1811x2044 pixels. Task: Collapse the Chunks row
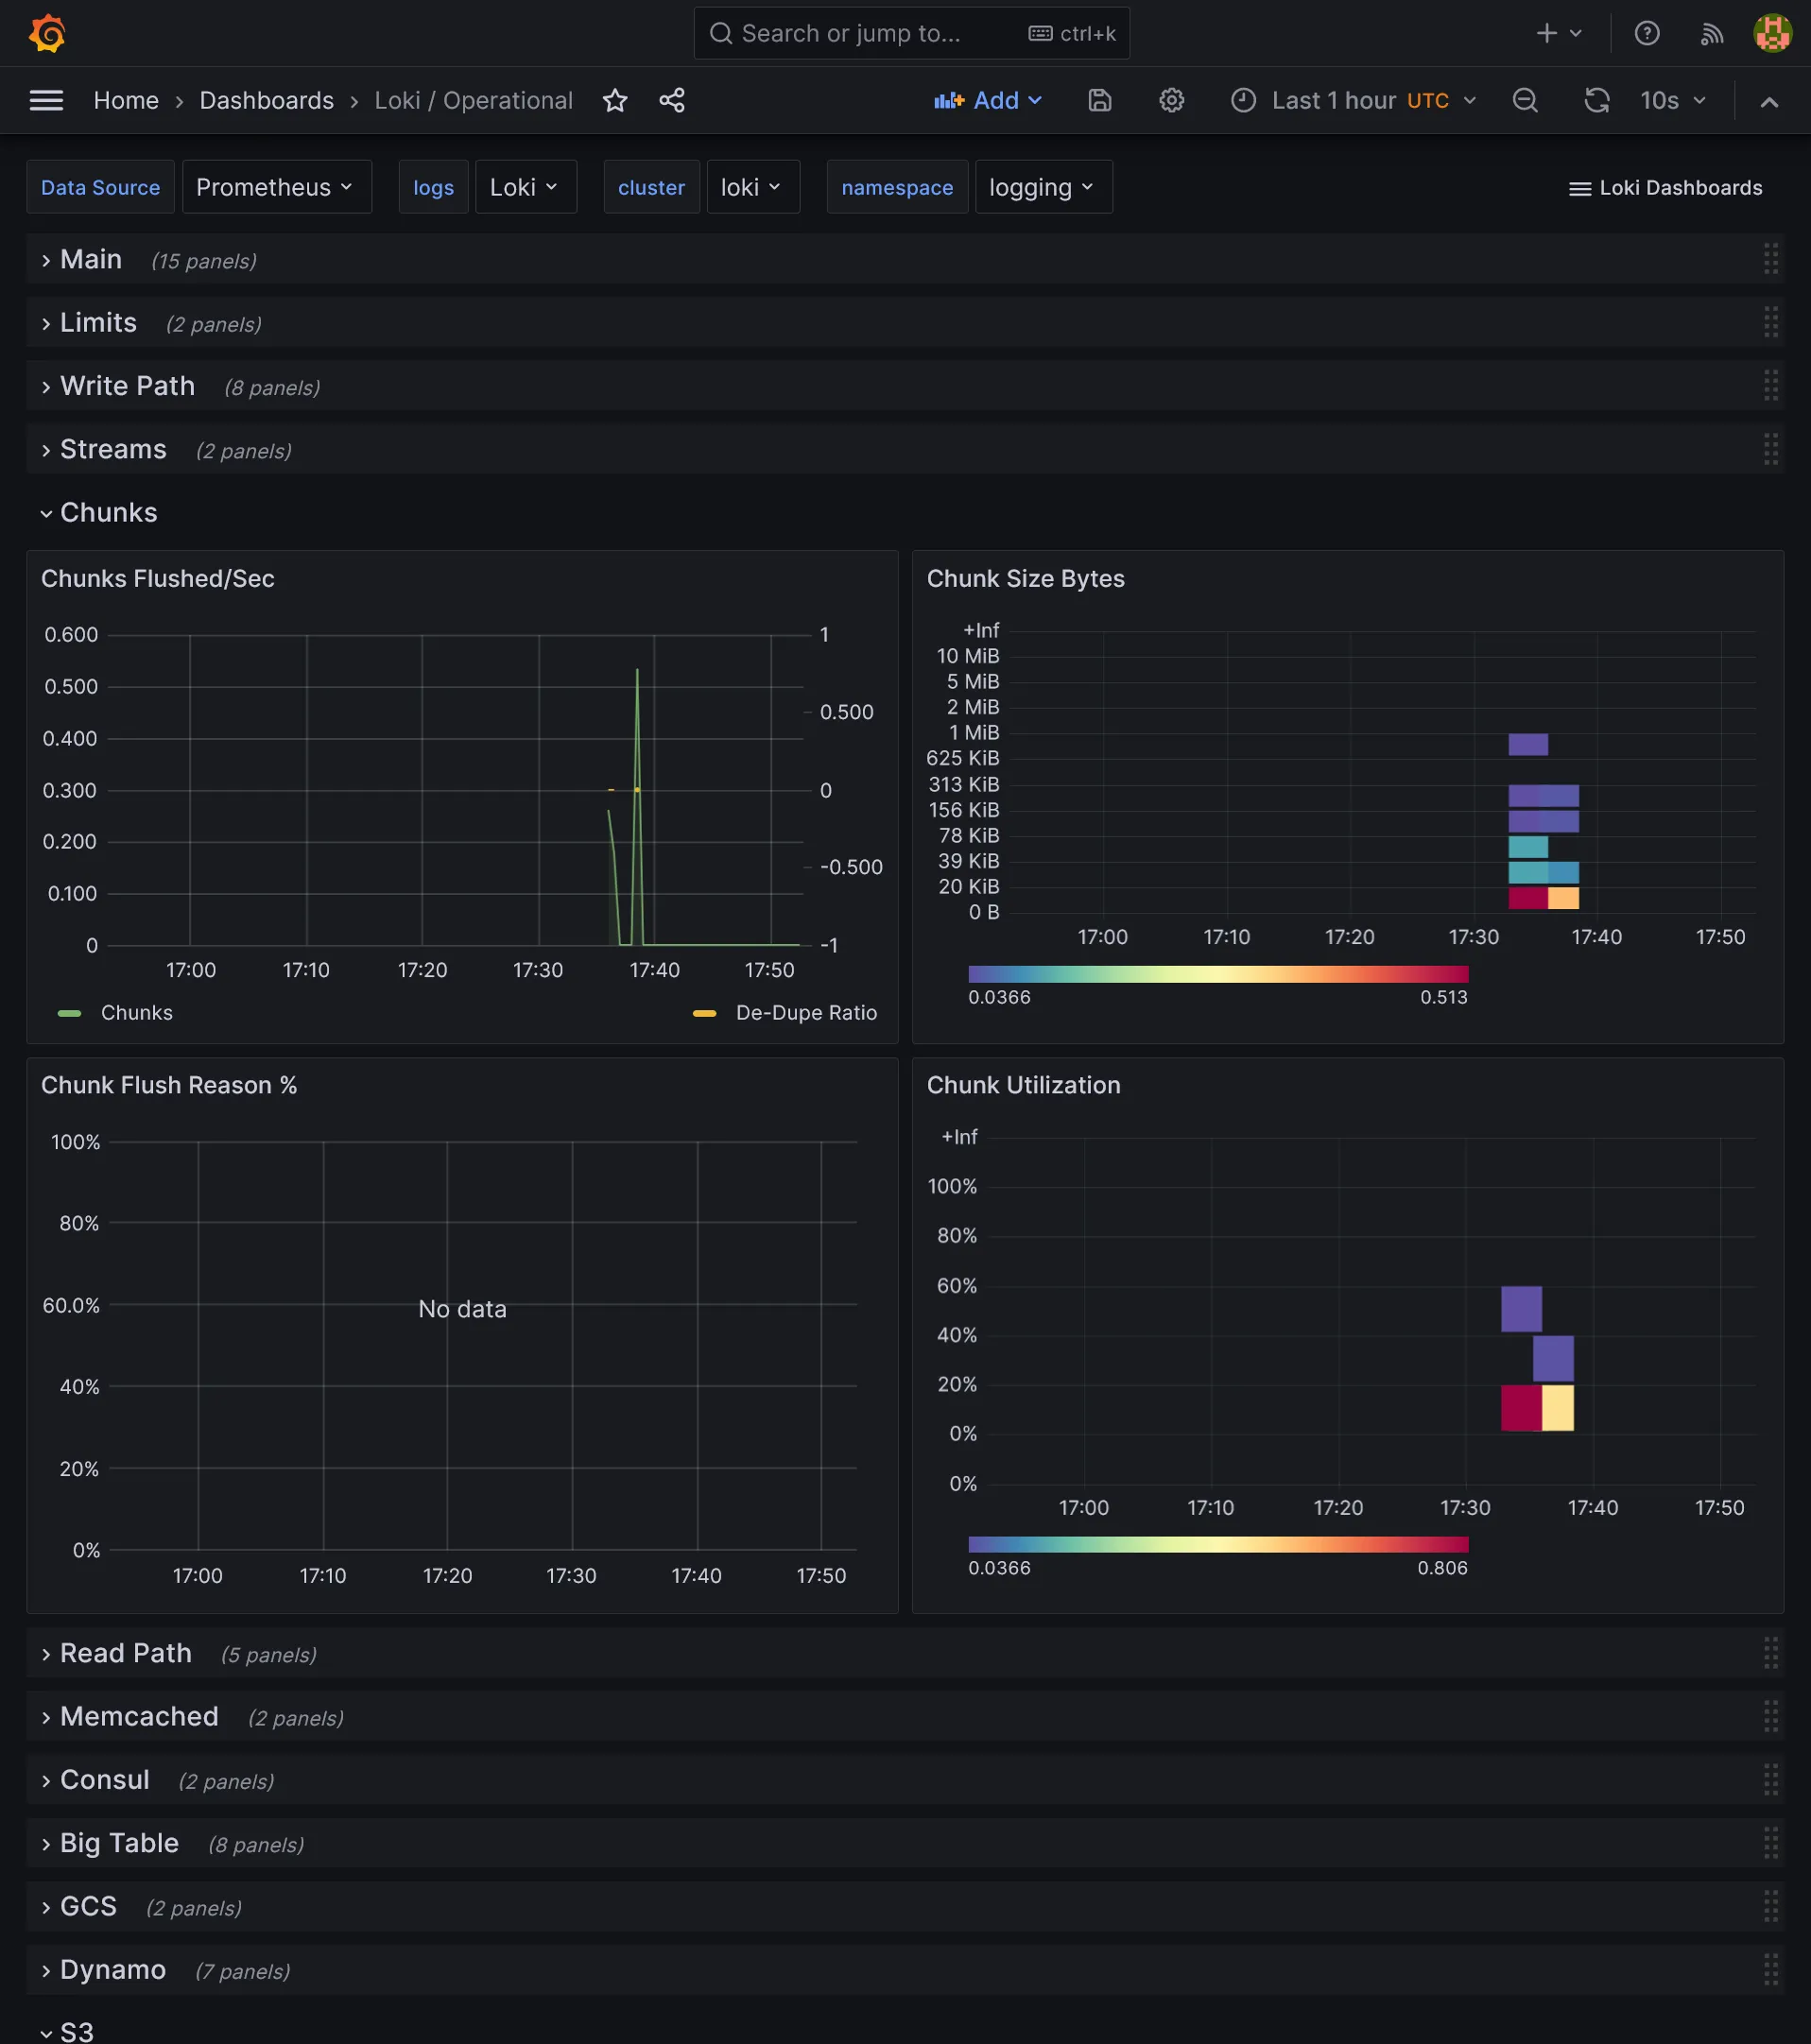coord(108,512)
